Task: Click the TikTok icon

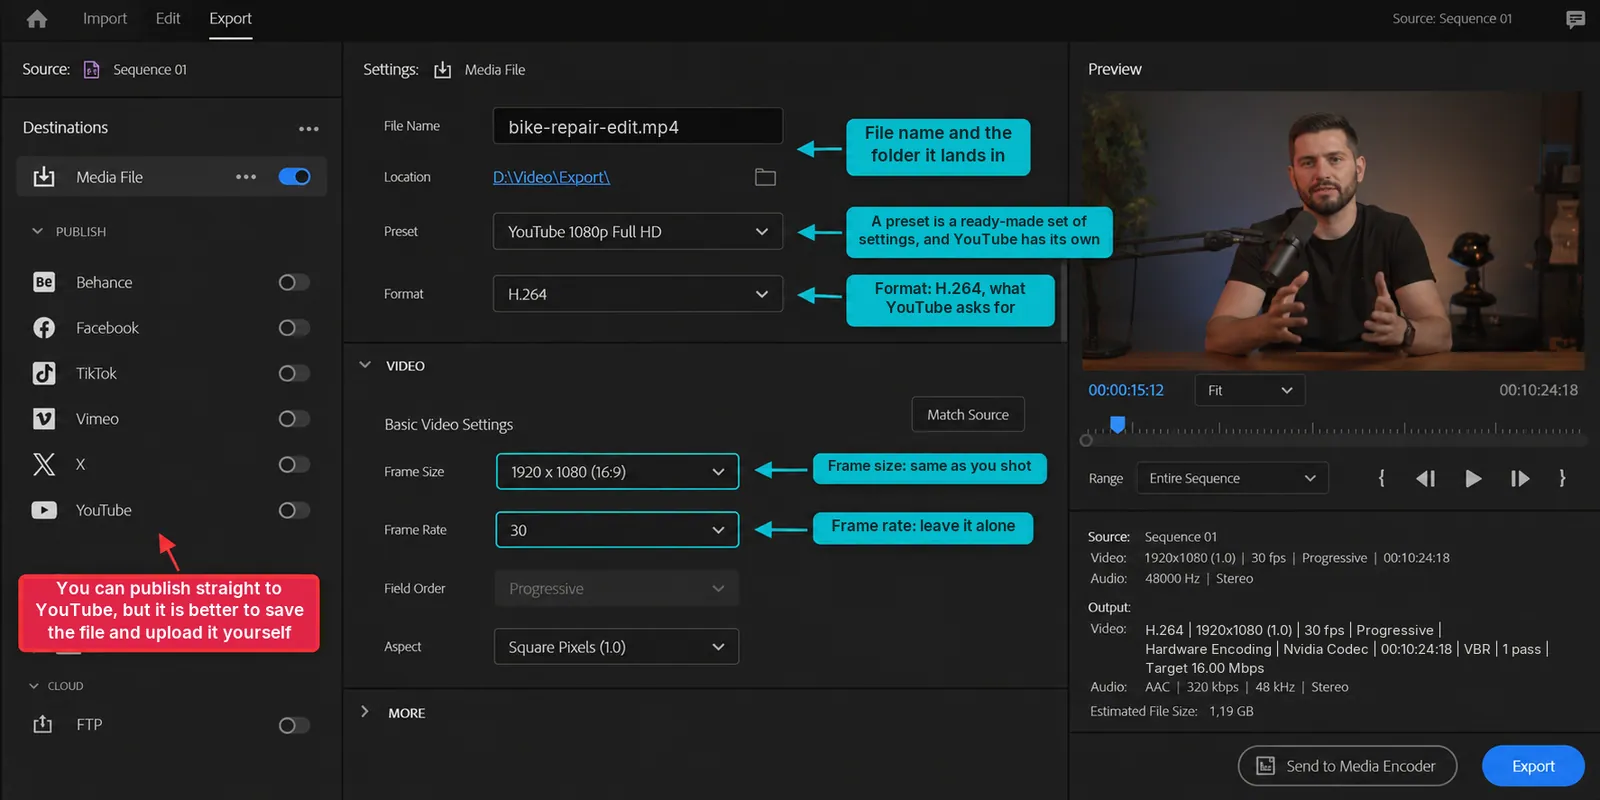Action: [44, 373]
